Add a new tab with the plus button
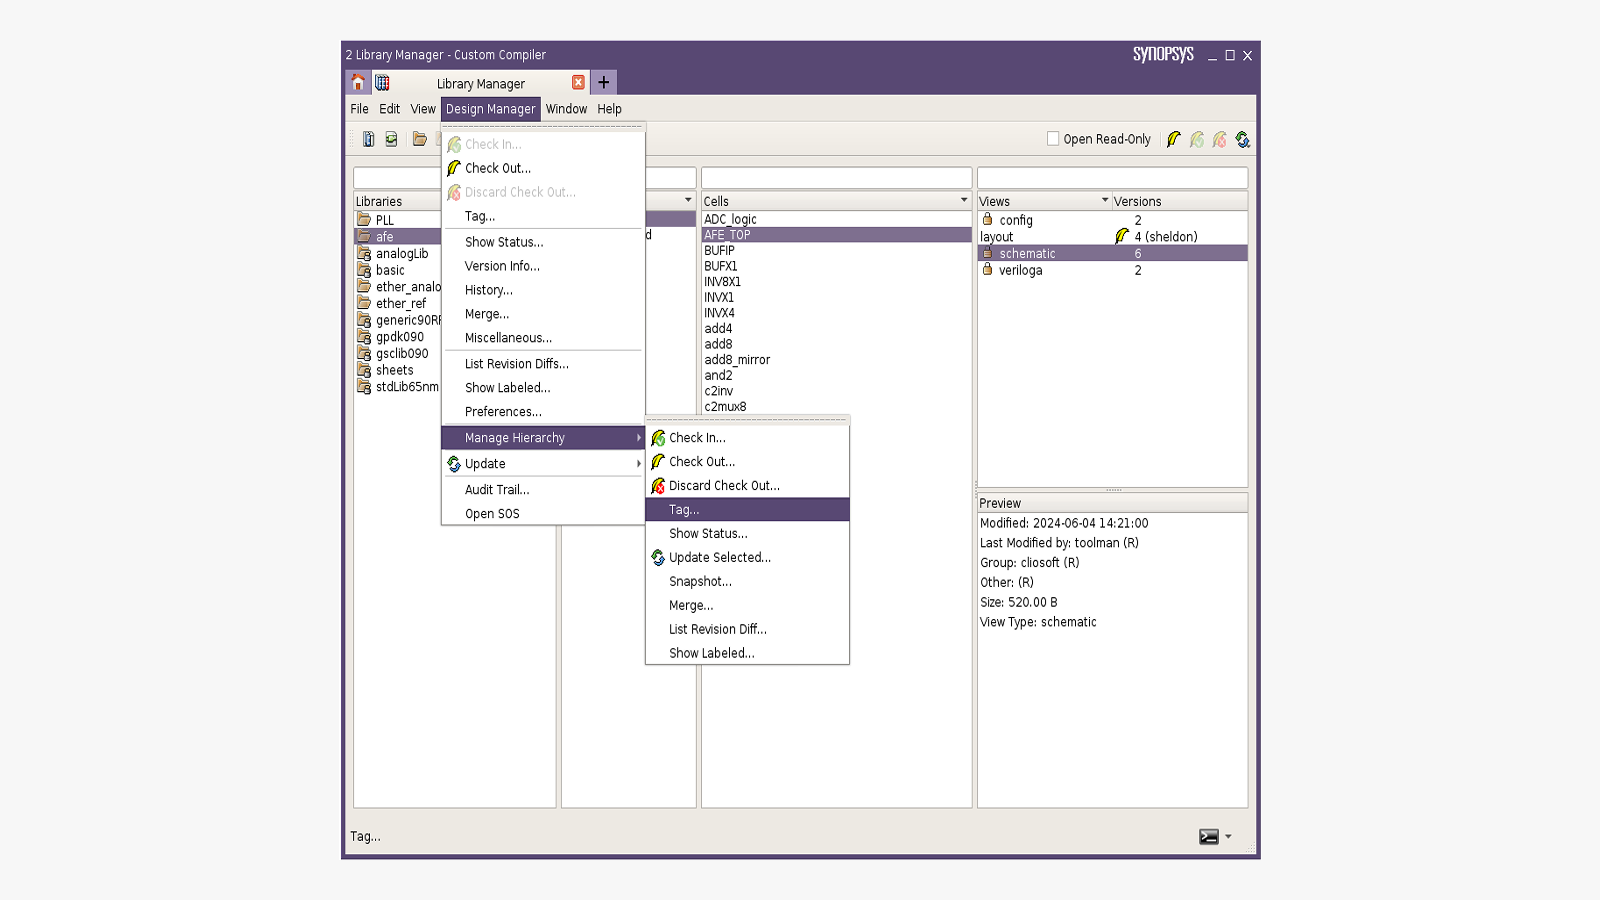This screenshot has height=900, width=1600. (x=604, y=82)
